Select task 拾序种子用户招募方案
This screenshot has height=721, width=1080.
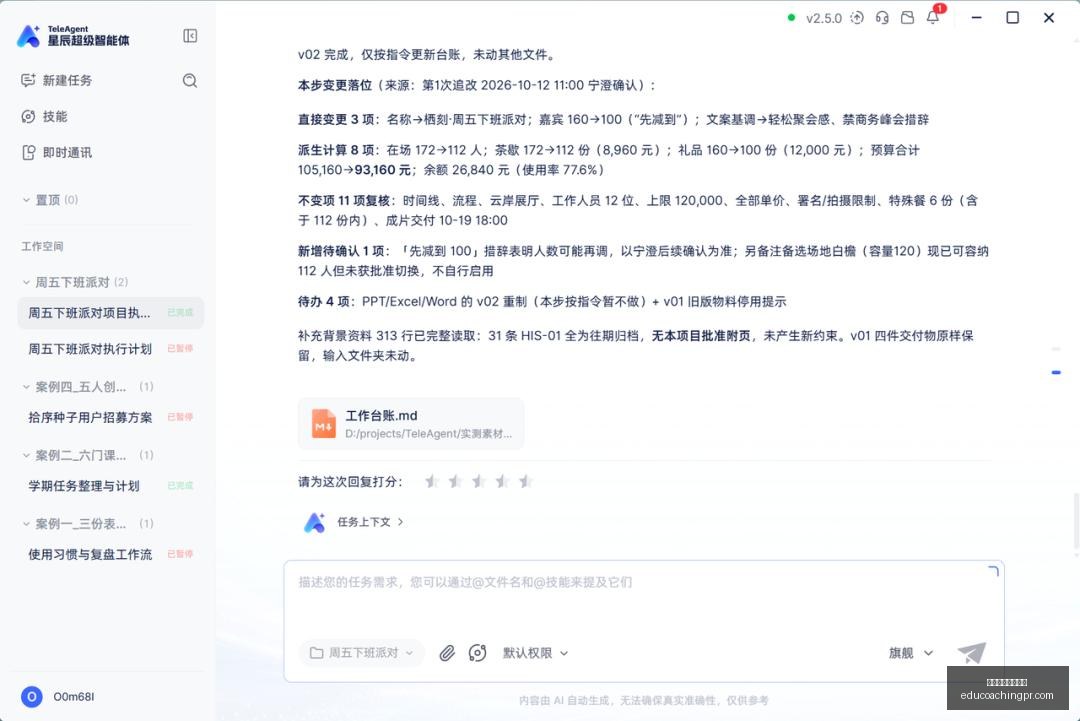click(111, 417)
